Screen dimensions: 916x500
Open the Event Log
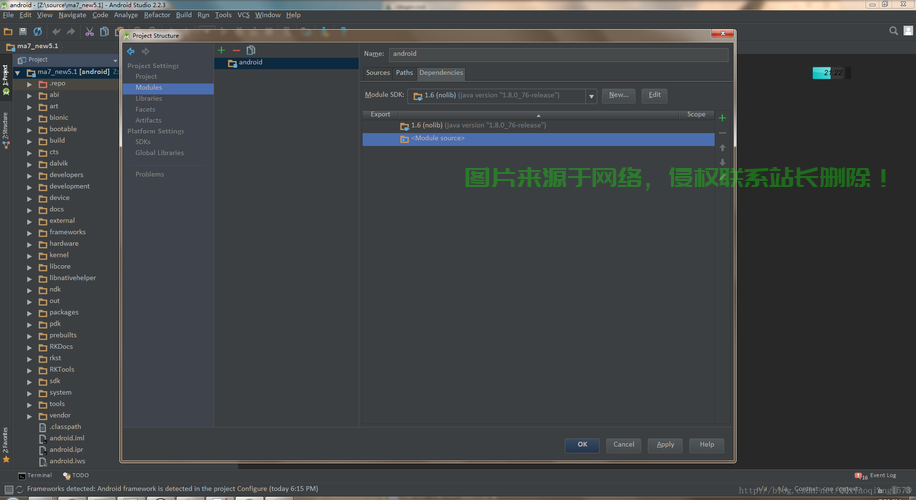click(x=875, y=475)
